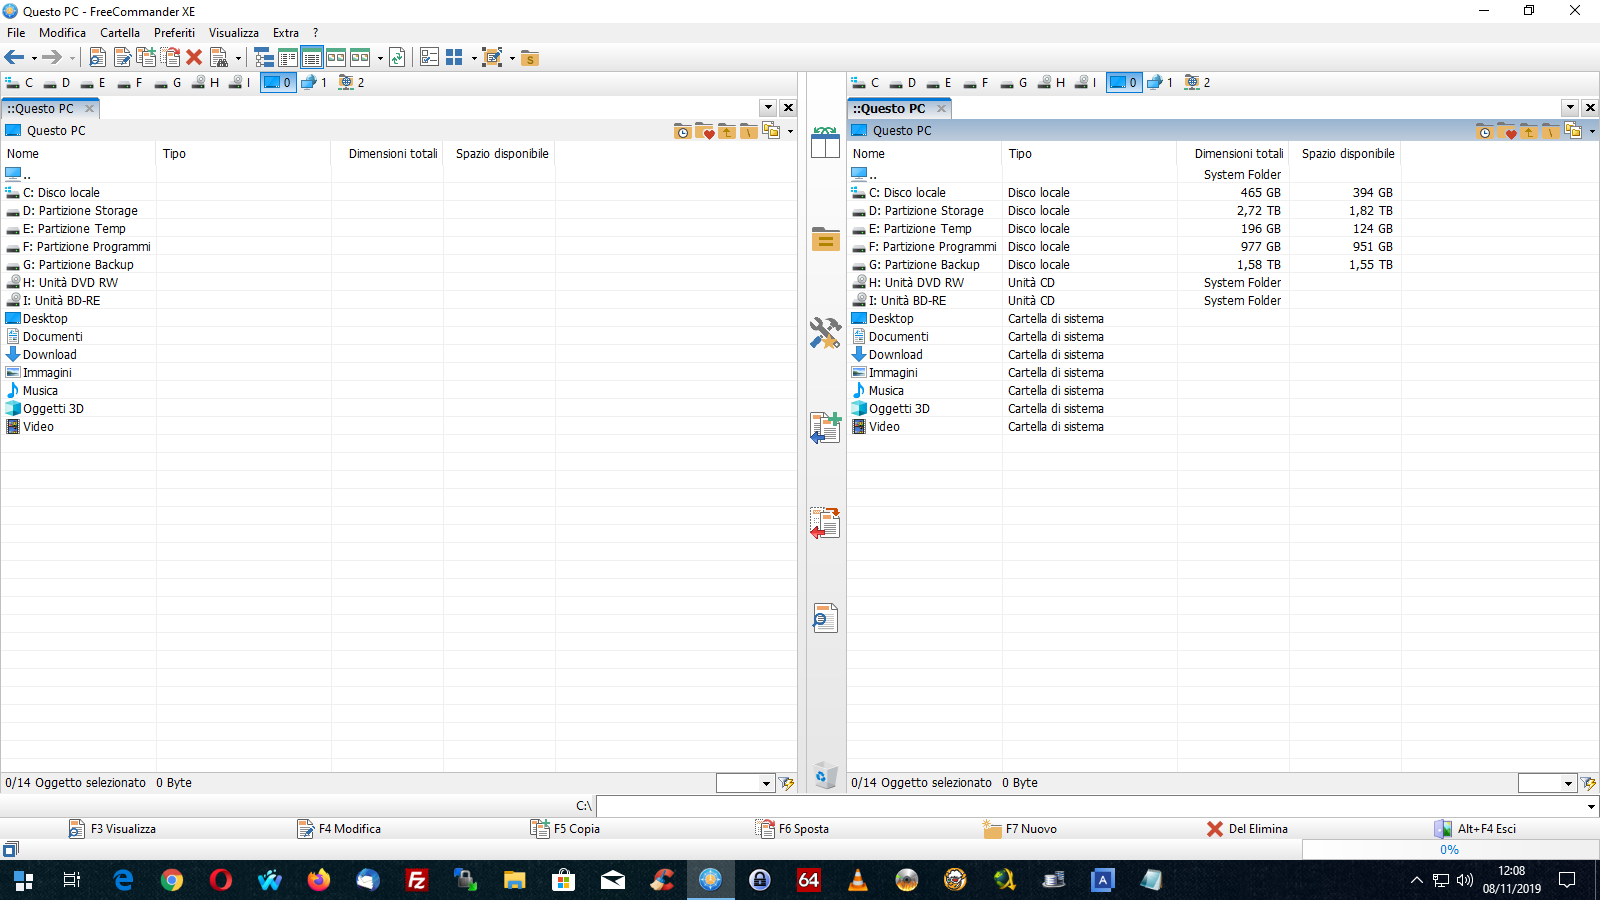
Task: Click the Swap panels icon in the middle splitter
Action: pyautogui.click(x=825, y=143)
